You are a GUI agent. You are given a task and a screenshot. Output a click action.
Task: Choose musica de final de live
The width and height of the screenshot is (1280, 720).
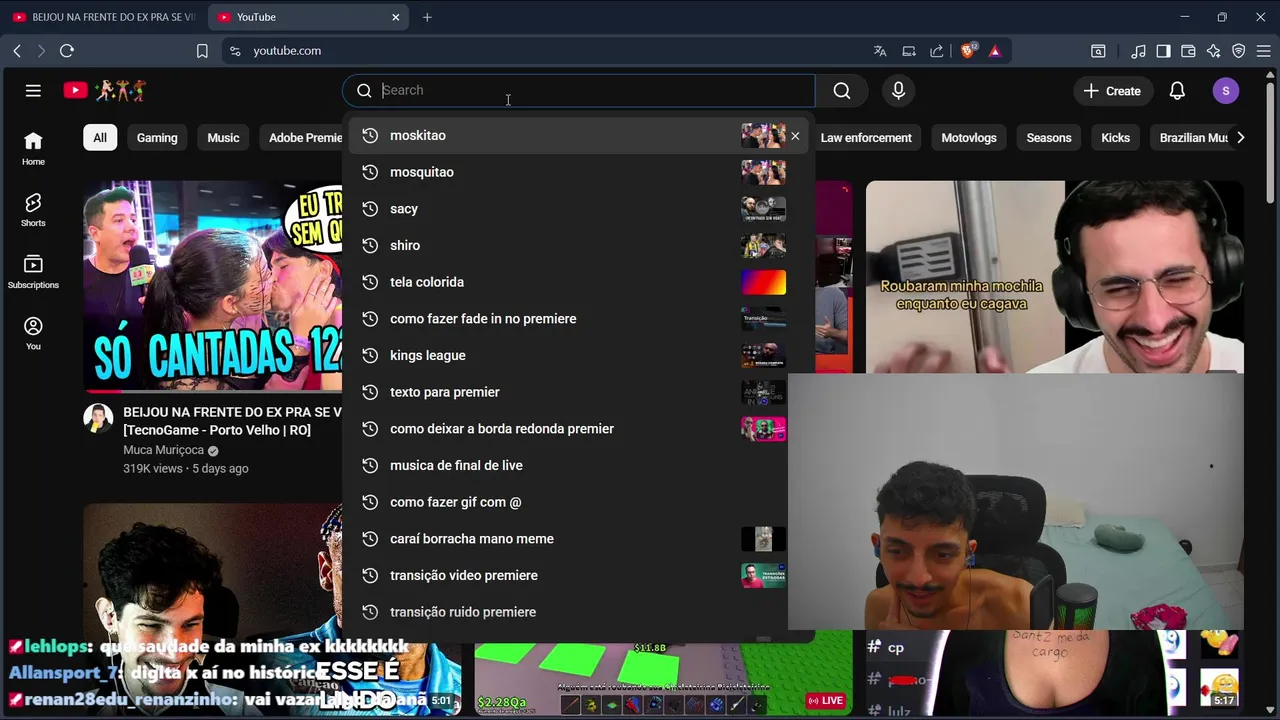(567, 466)
